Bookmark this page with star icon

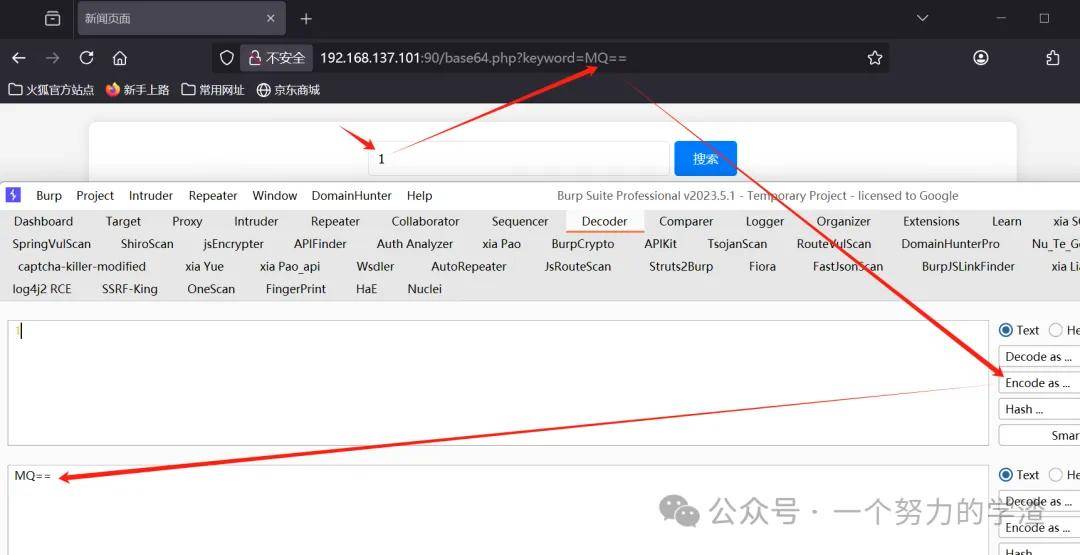point(875,58)
